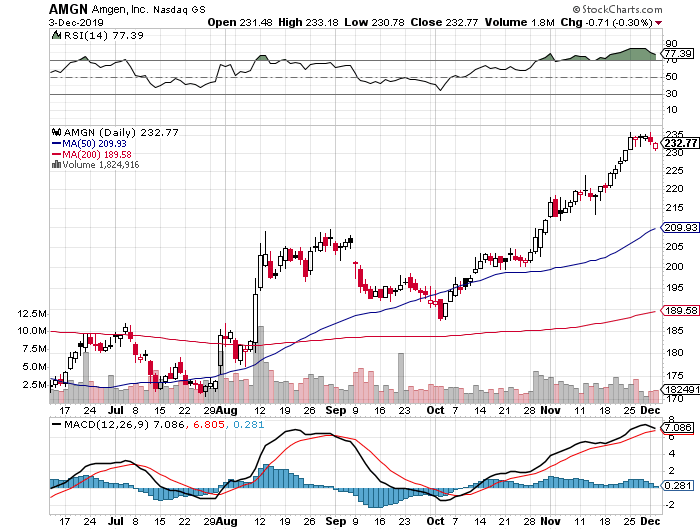Click the blue 0.281 histogram value
Viewport: 700px width, 530px height.
point(248,425)
